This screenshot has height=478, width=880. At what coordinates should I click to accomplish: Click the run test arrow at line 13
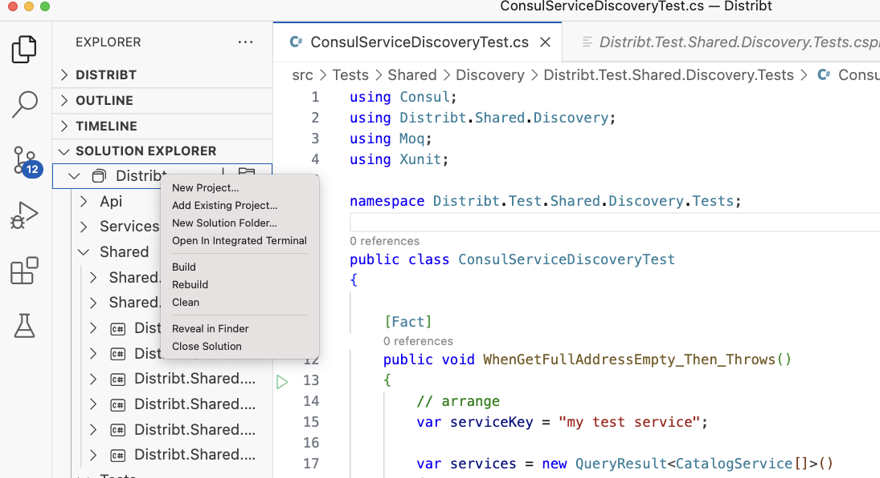pos(282,382)
